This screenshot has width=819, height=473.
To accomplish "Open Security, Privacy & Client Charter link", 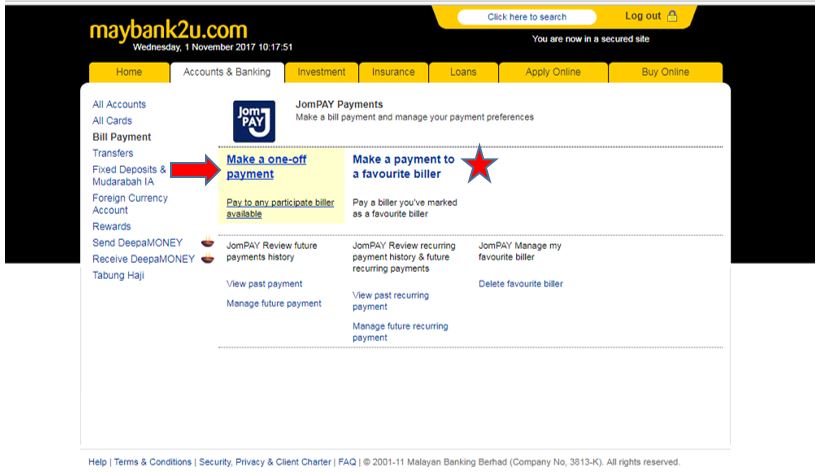I will pos(265,462).
